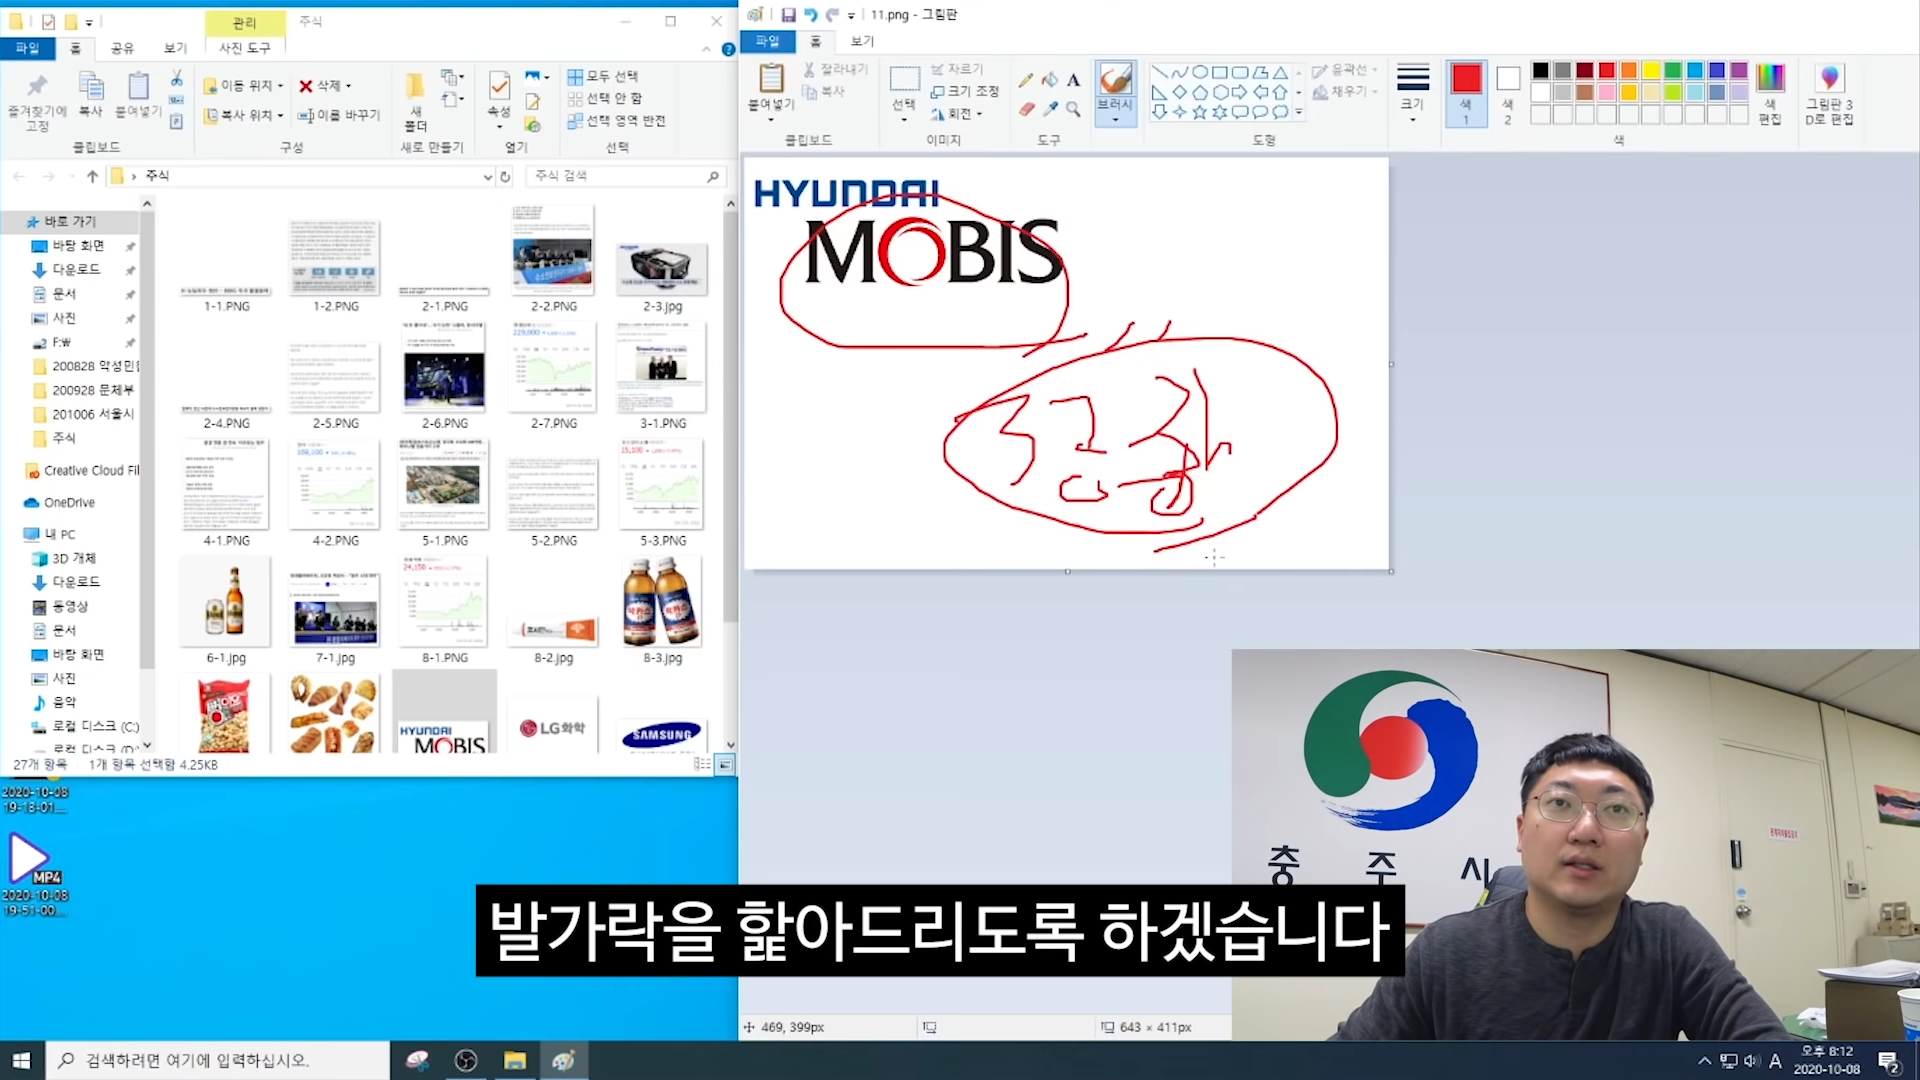The height and width of the screenshot is (1080, 1920).
Task: Click the undo arrow in Paint title bar
Action: [810, 15]
